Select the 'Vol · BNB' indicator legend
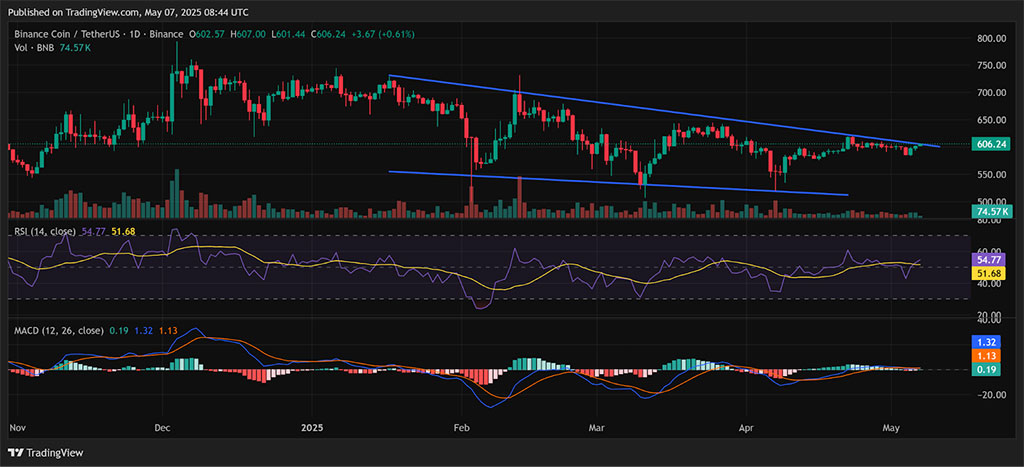Screen dimensions: 1024x467 point(33,47)
